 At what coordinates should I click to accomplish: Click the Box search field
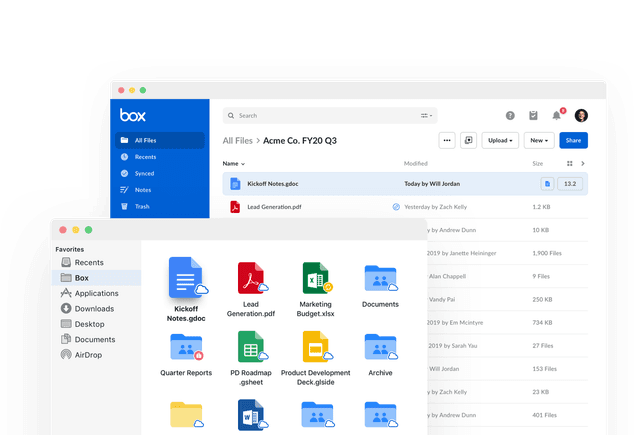[330, 116]
